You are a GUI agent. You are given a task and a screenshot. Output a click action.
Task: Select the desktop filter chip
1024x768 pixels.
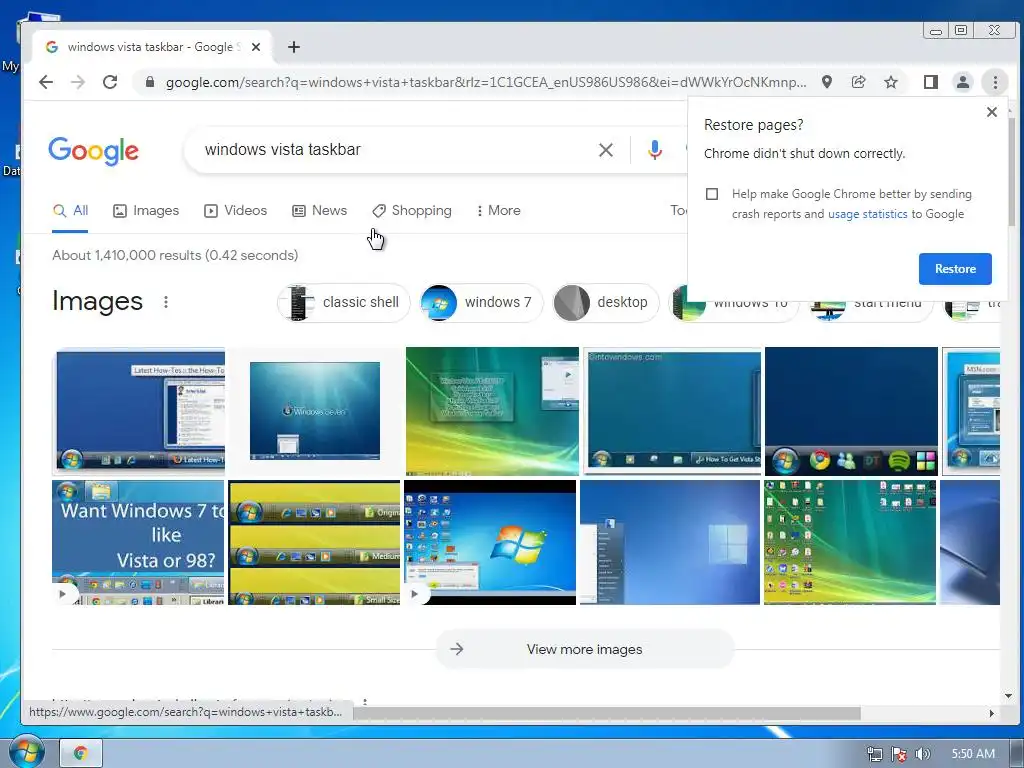coord(605,302)
